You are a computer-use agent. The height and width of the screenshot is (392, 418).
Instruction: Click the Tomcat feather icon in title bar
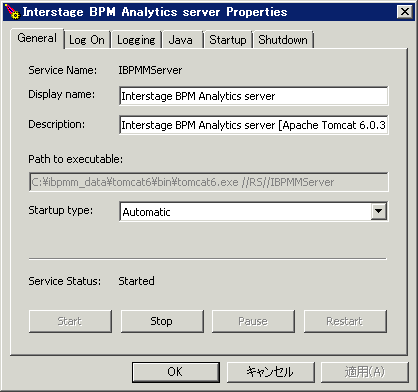tap(13, 11)
